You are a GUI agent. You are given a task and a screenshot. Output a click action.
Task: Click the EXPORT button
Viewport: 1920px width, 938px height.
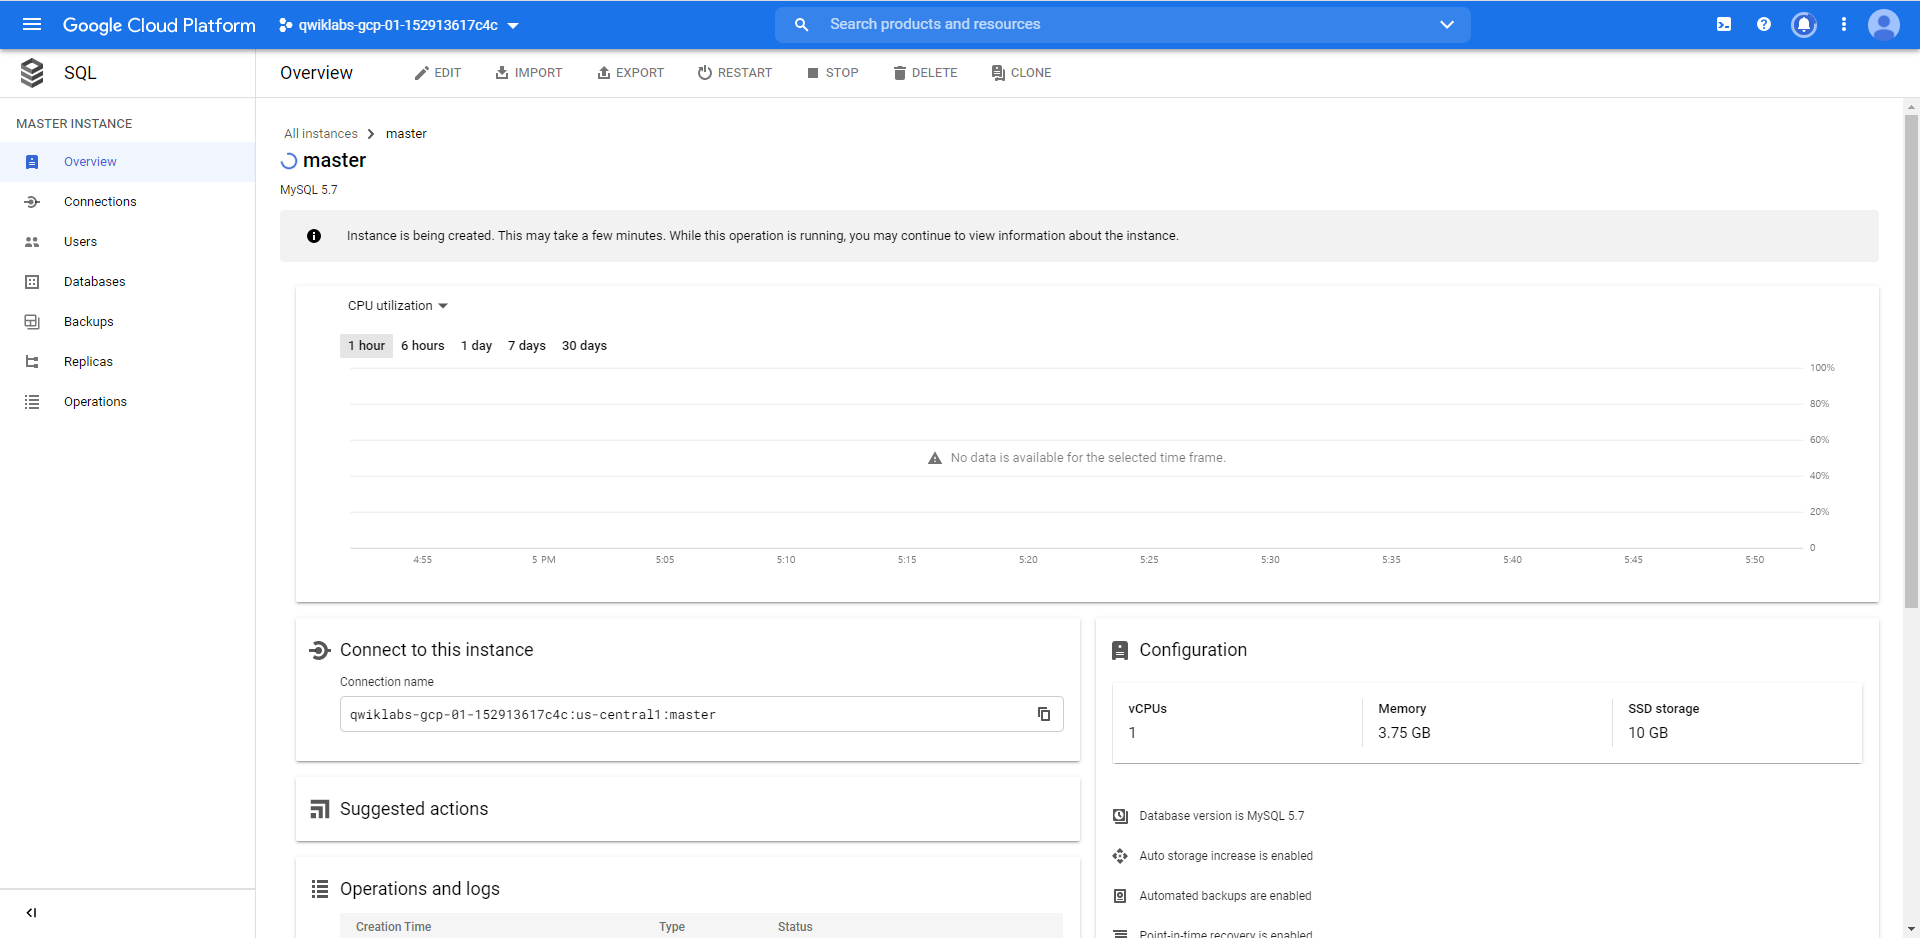631,73
